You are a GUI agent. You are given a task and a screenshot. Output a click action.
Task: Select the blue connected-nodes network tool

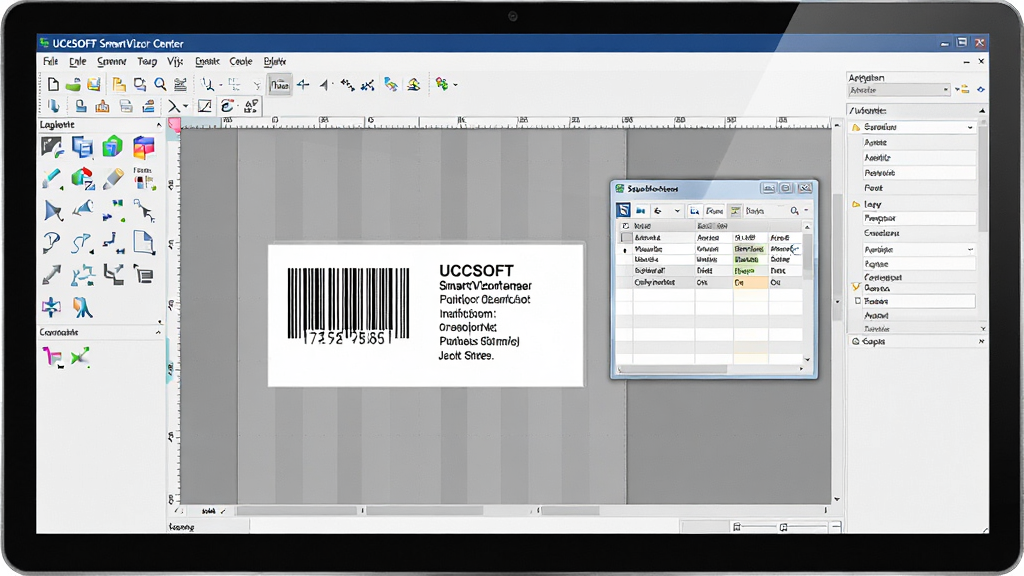point(82,275)
